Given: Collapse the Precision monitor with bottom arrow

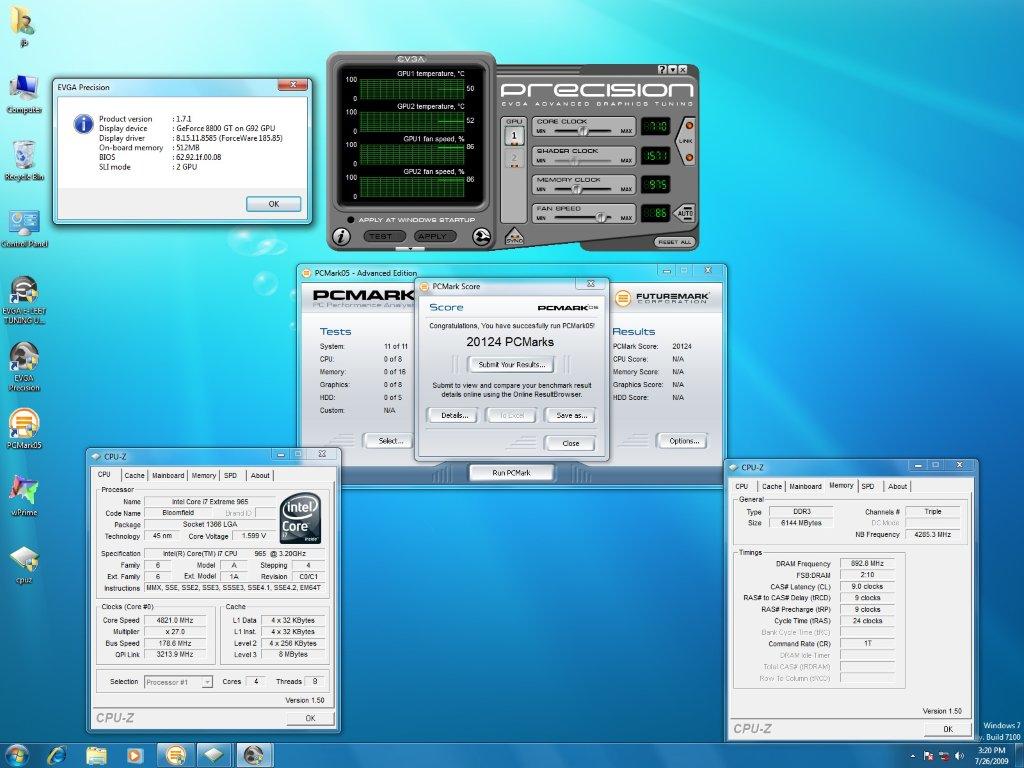Looking at the screenshot, I should click(411, 249).
